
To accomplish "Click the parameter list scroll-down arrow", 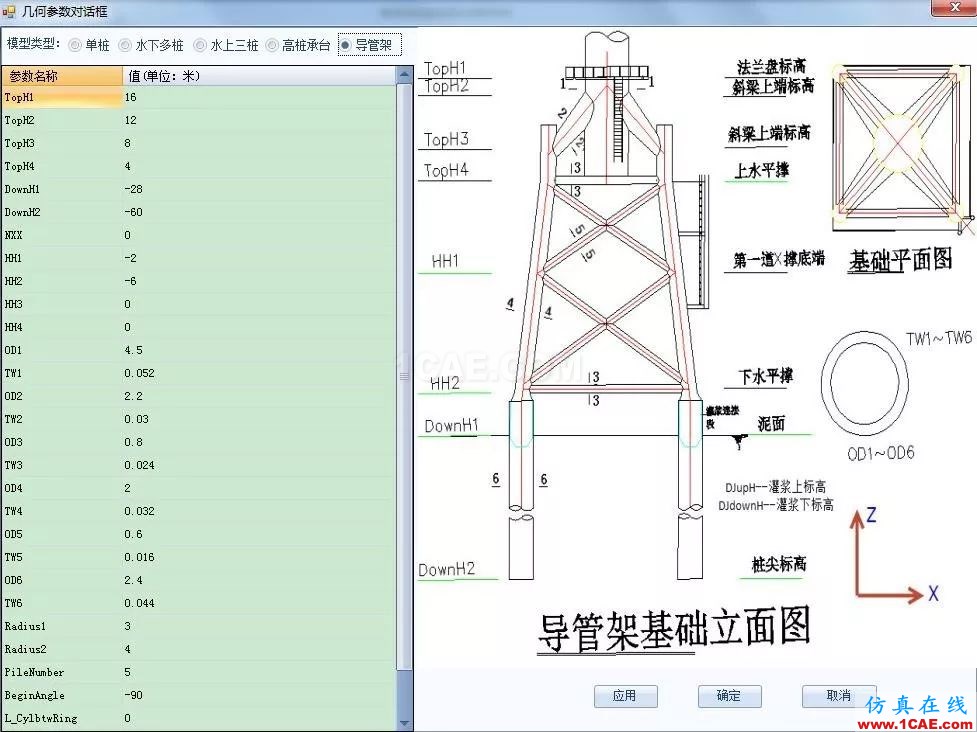I will [x=404, y=723].
